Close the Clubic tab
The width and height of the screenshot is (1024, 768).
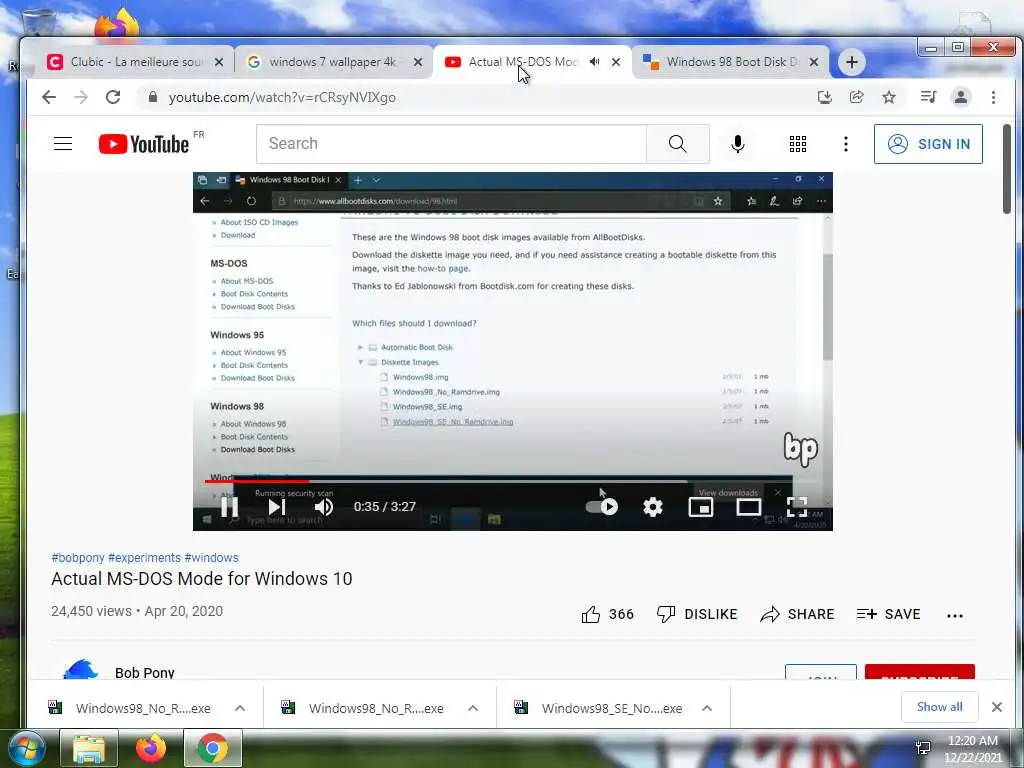[x=219, y=62]
